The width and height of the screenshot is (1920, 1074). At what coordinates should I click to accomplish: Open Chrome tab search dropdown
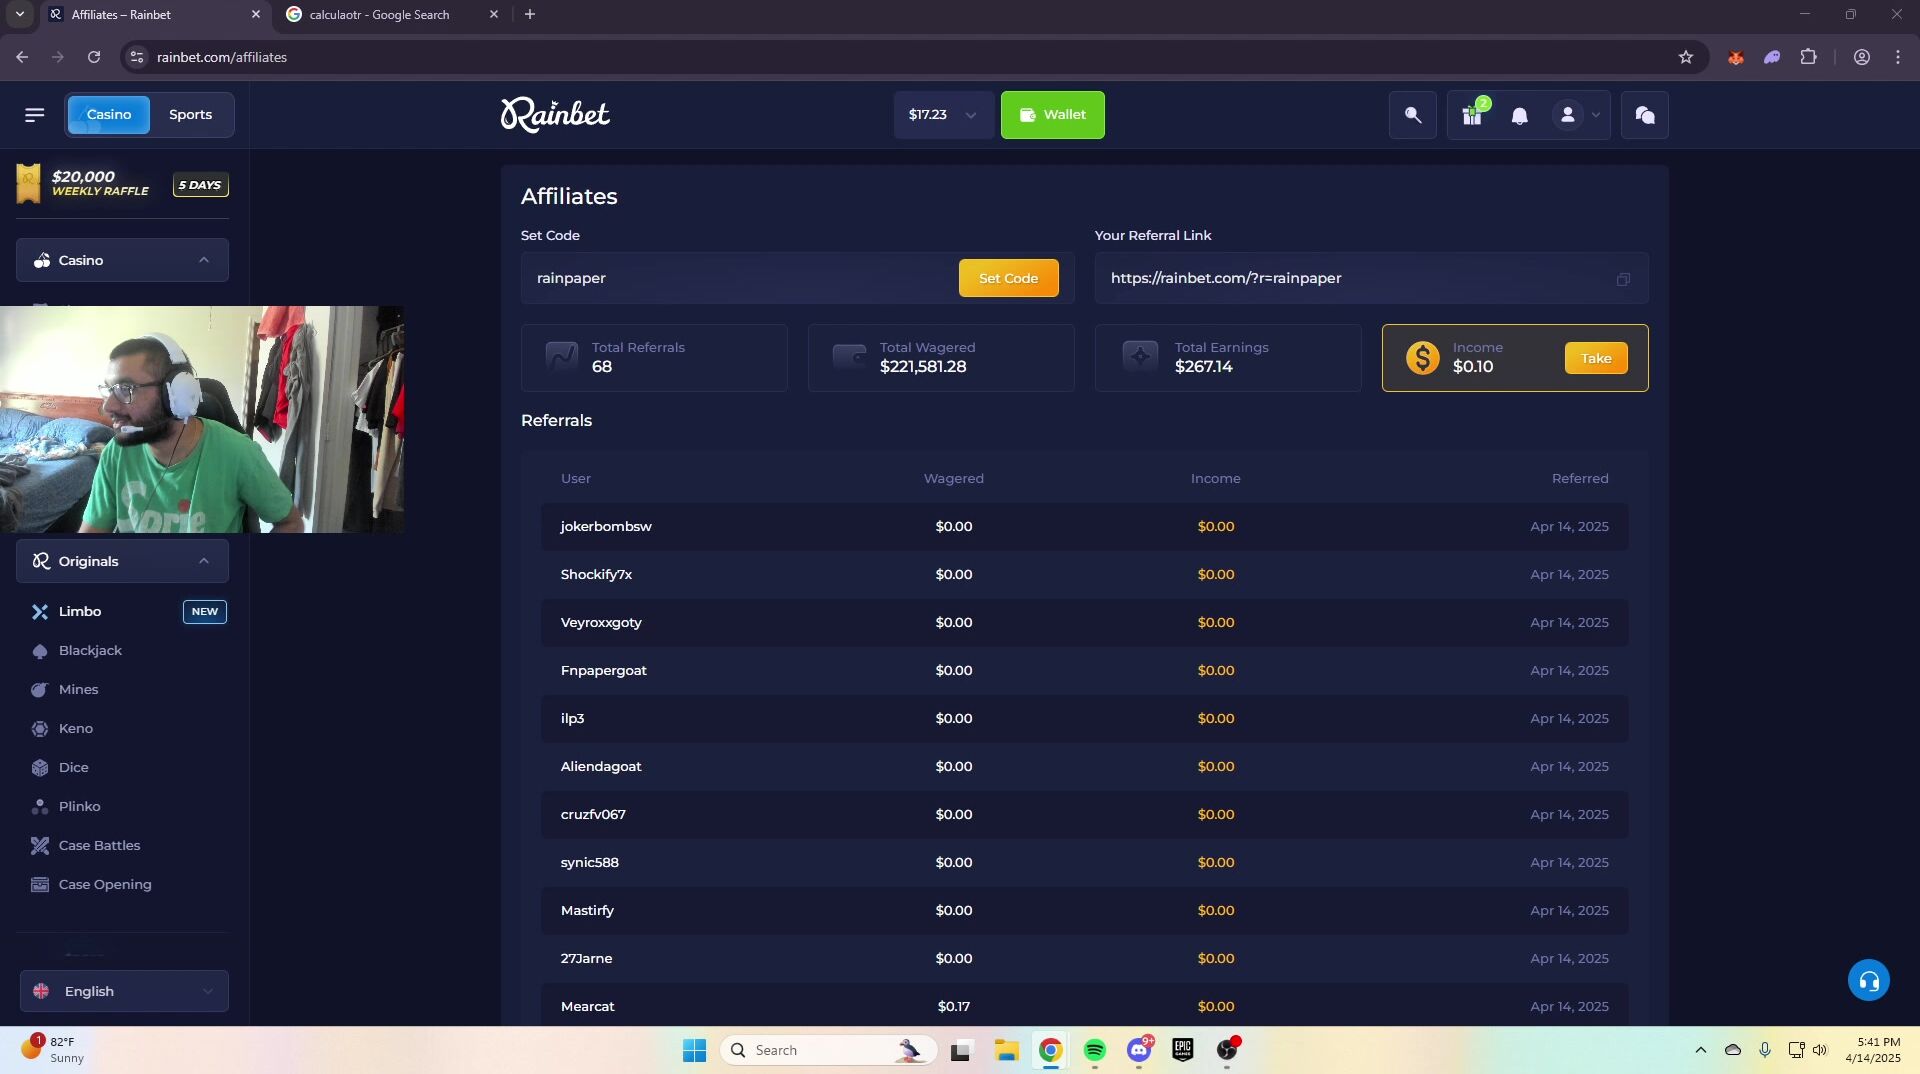click(19, 14)
